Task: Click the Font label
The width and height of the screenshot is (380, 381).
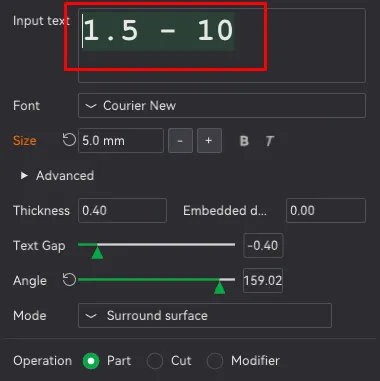Action: click(26, 106)
